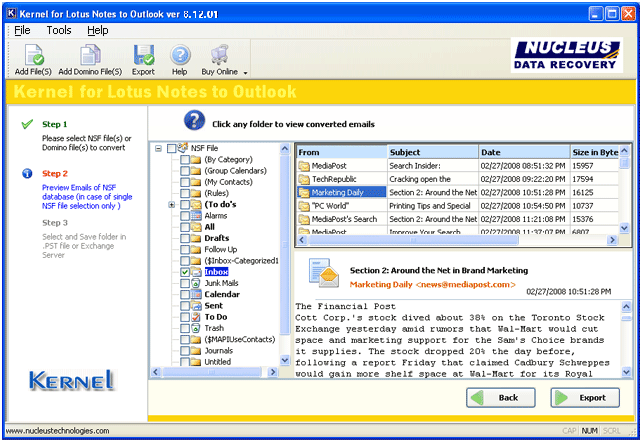Click the Calendar folder icon in tree
642x445 pixels.
click(196, 294)
